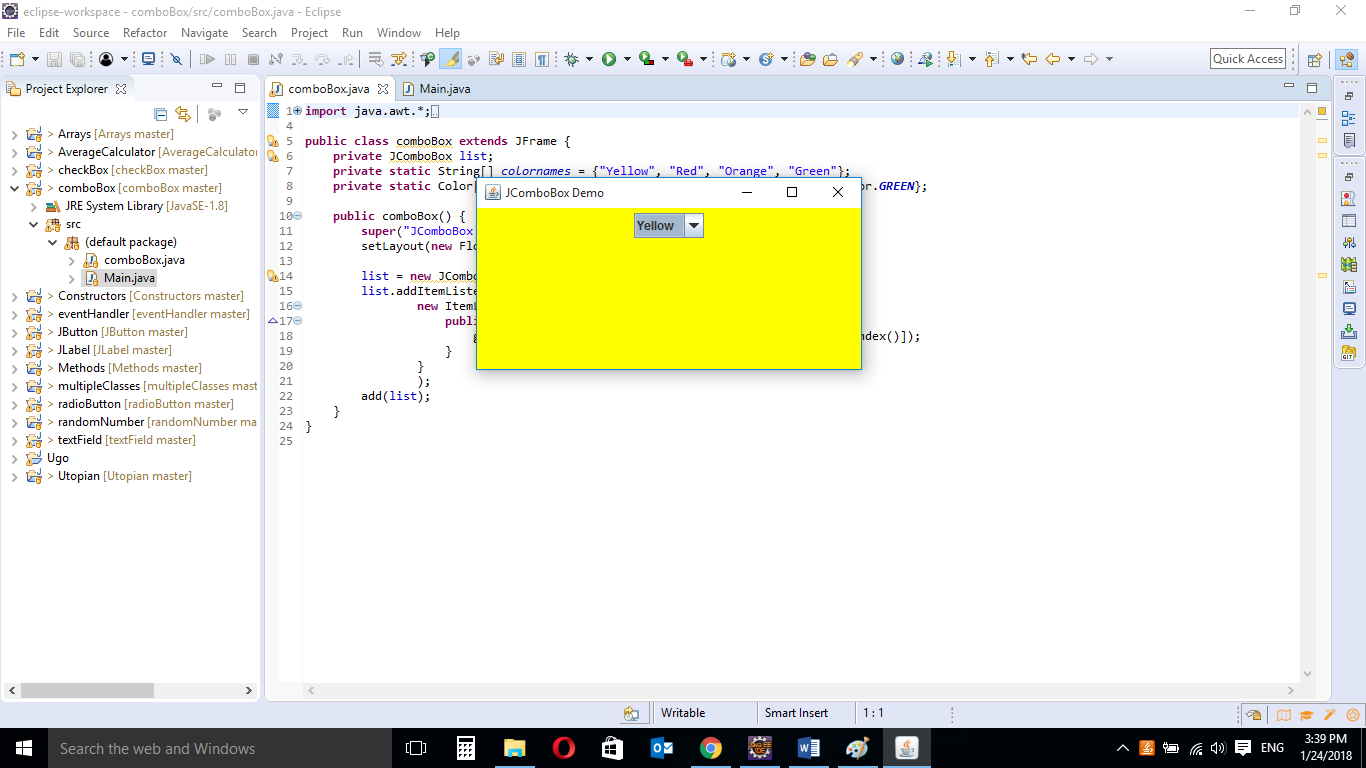Screen dimensions: 1366x768
Task: Toggle Mark Occurrences highlighter button
Action: 450,59
